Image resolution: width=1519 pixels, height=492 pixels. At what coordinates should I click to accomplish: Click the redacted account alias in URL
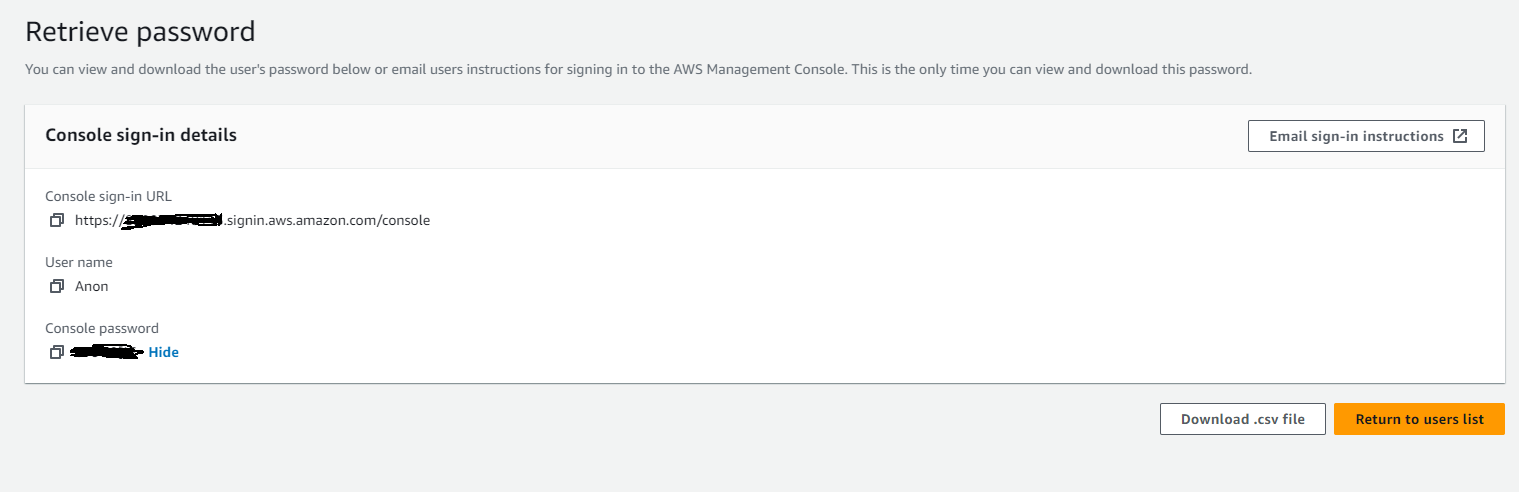click(170, 220)
